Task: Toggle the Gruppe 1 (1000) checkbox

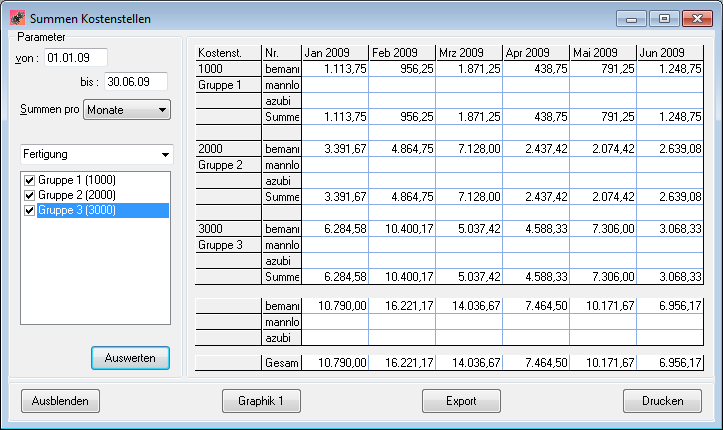Action: (x=29, y=179)
